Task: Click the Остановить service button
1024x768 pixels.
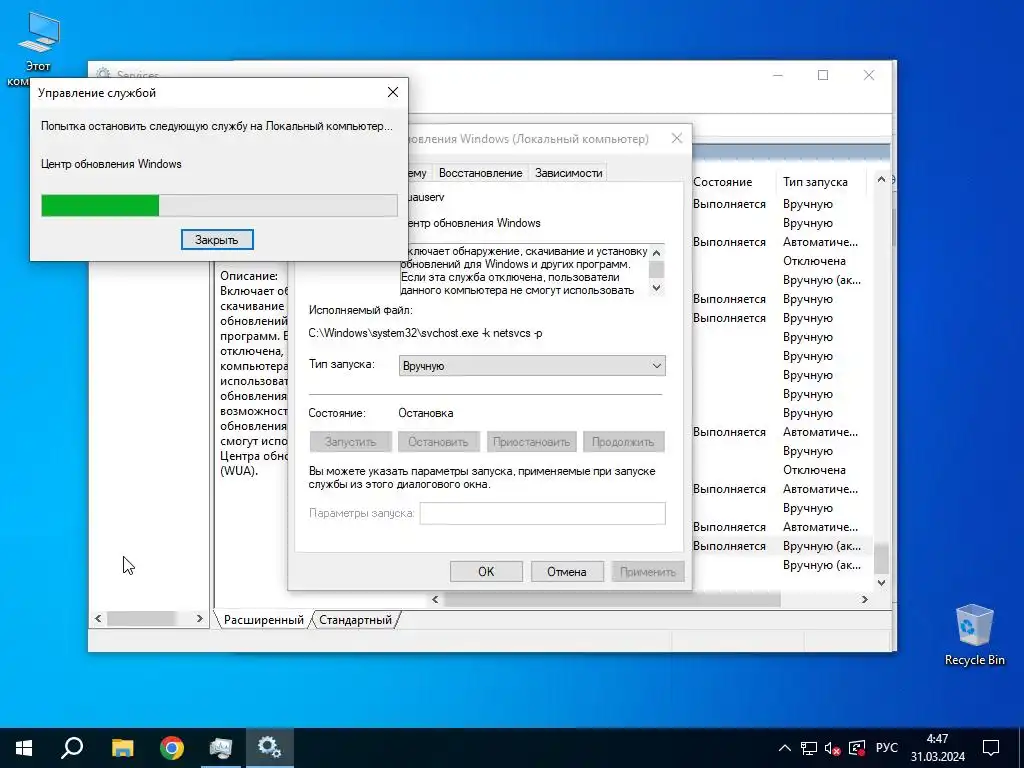Action: click(x=438, y=442)
